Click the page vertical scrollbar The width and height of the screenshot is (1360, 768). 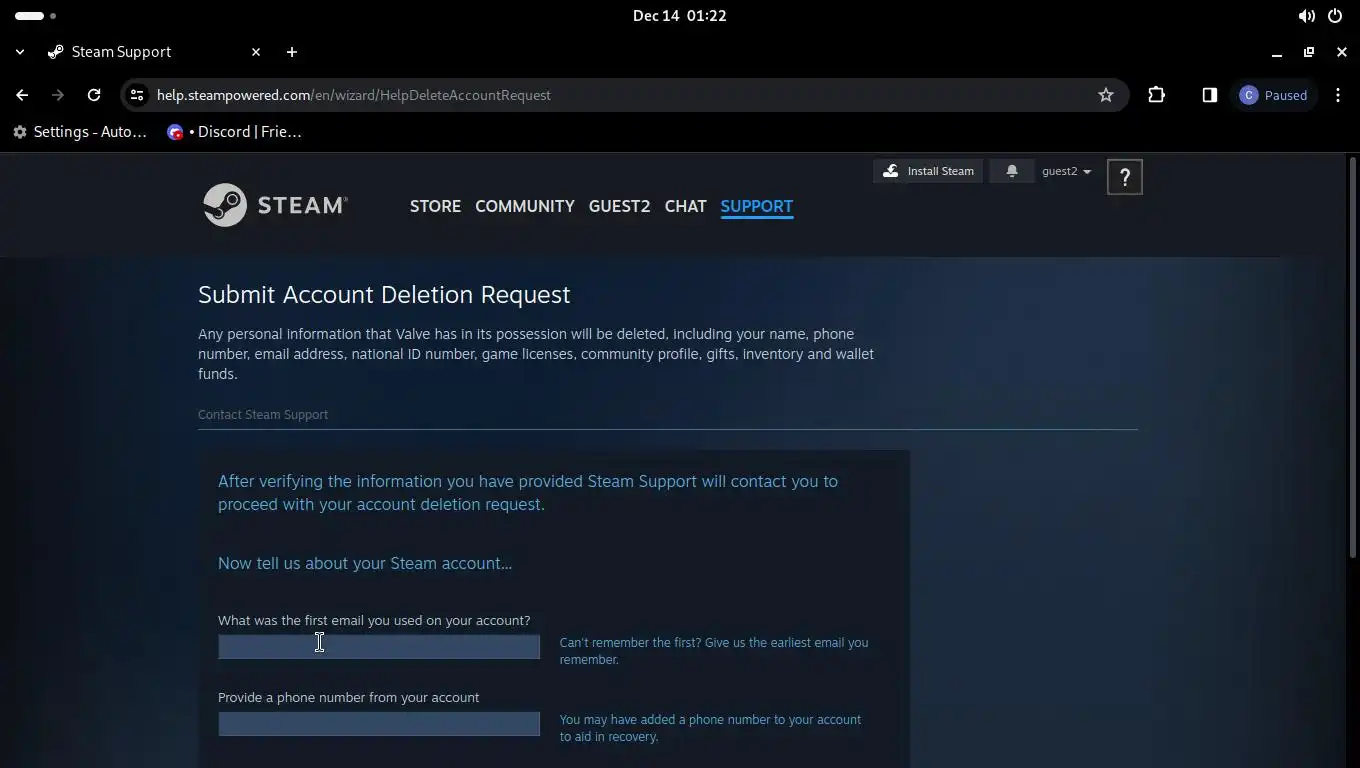[1354, 358]
